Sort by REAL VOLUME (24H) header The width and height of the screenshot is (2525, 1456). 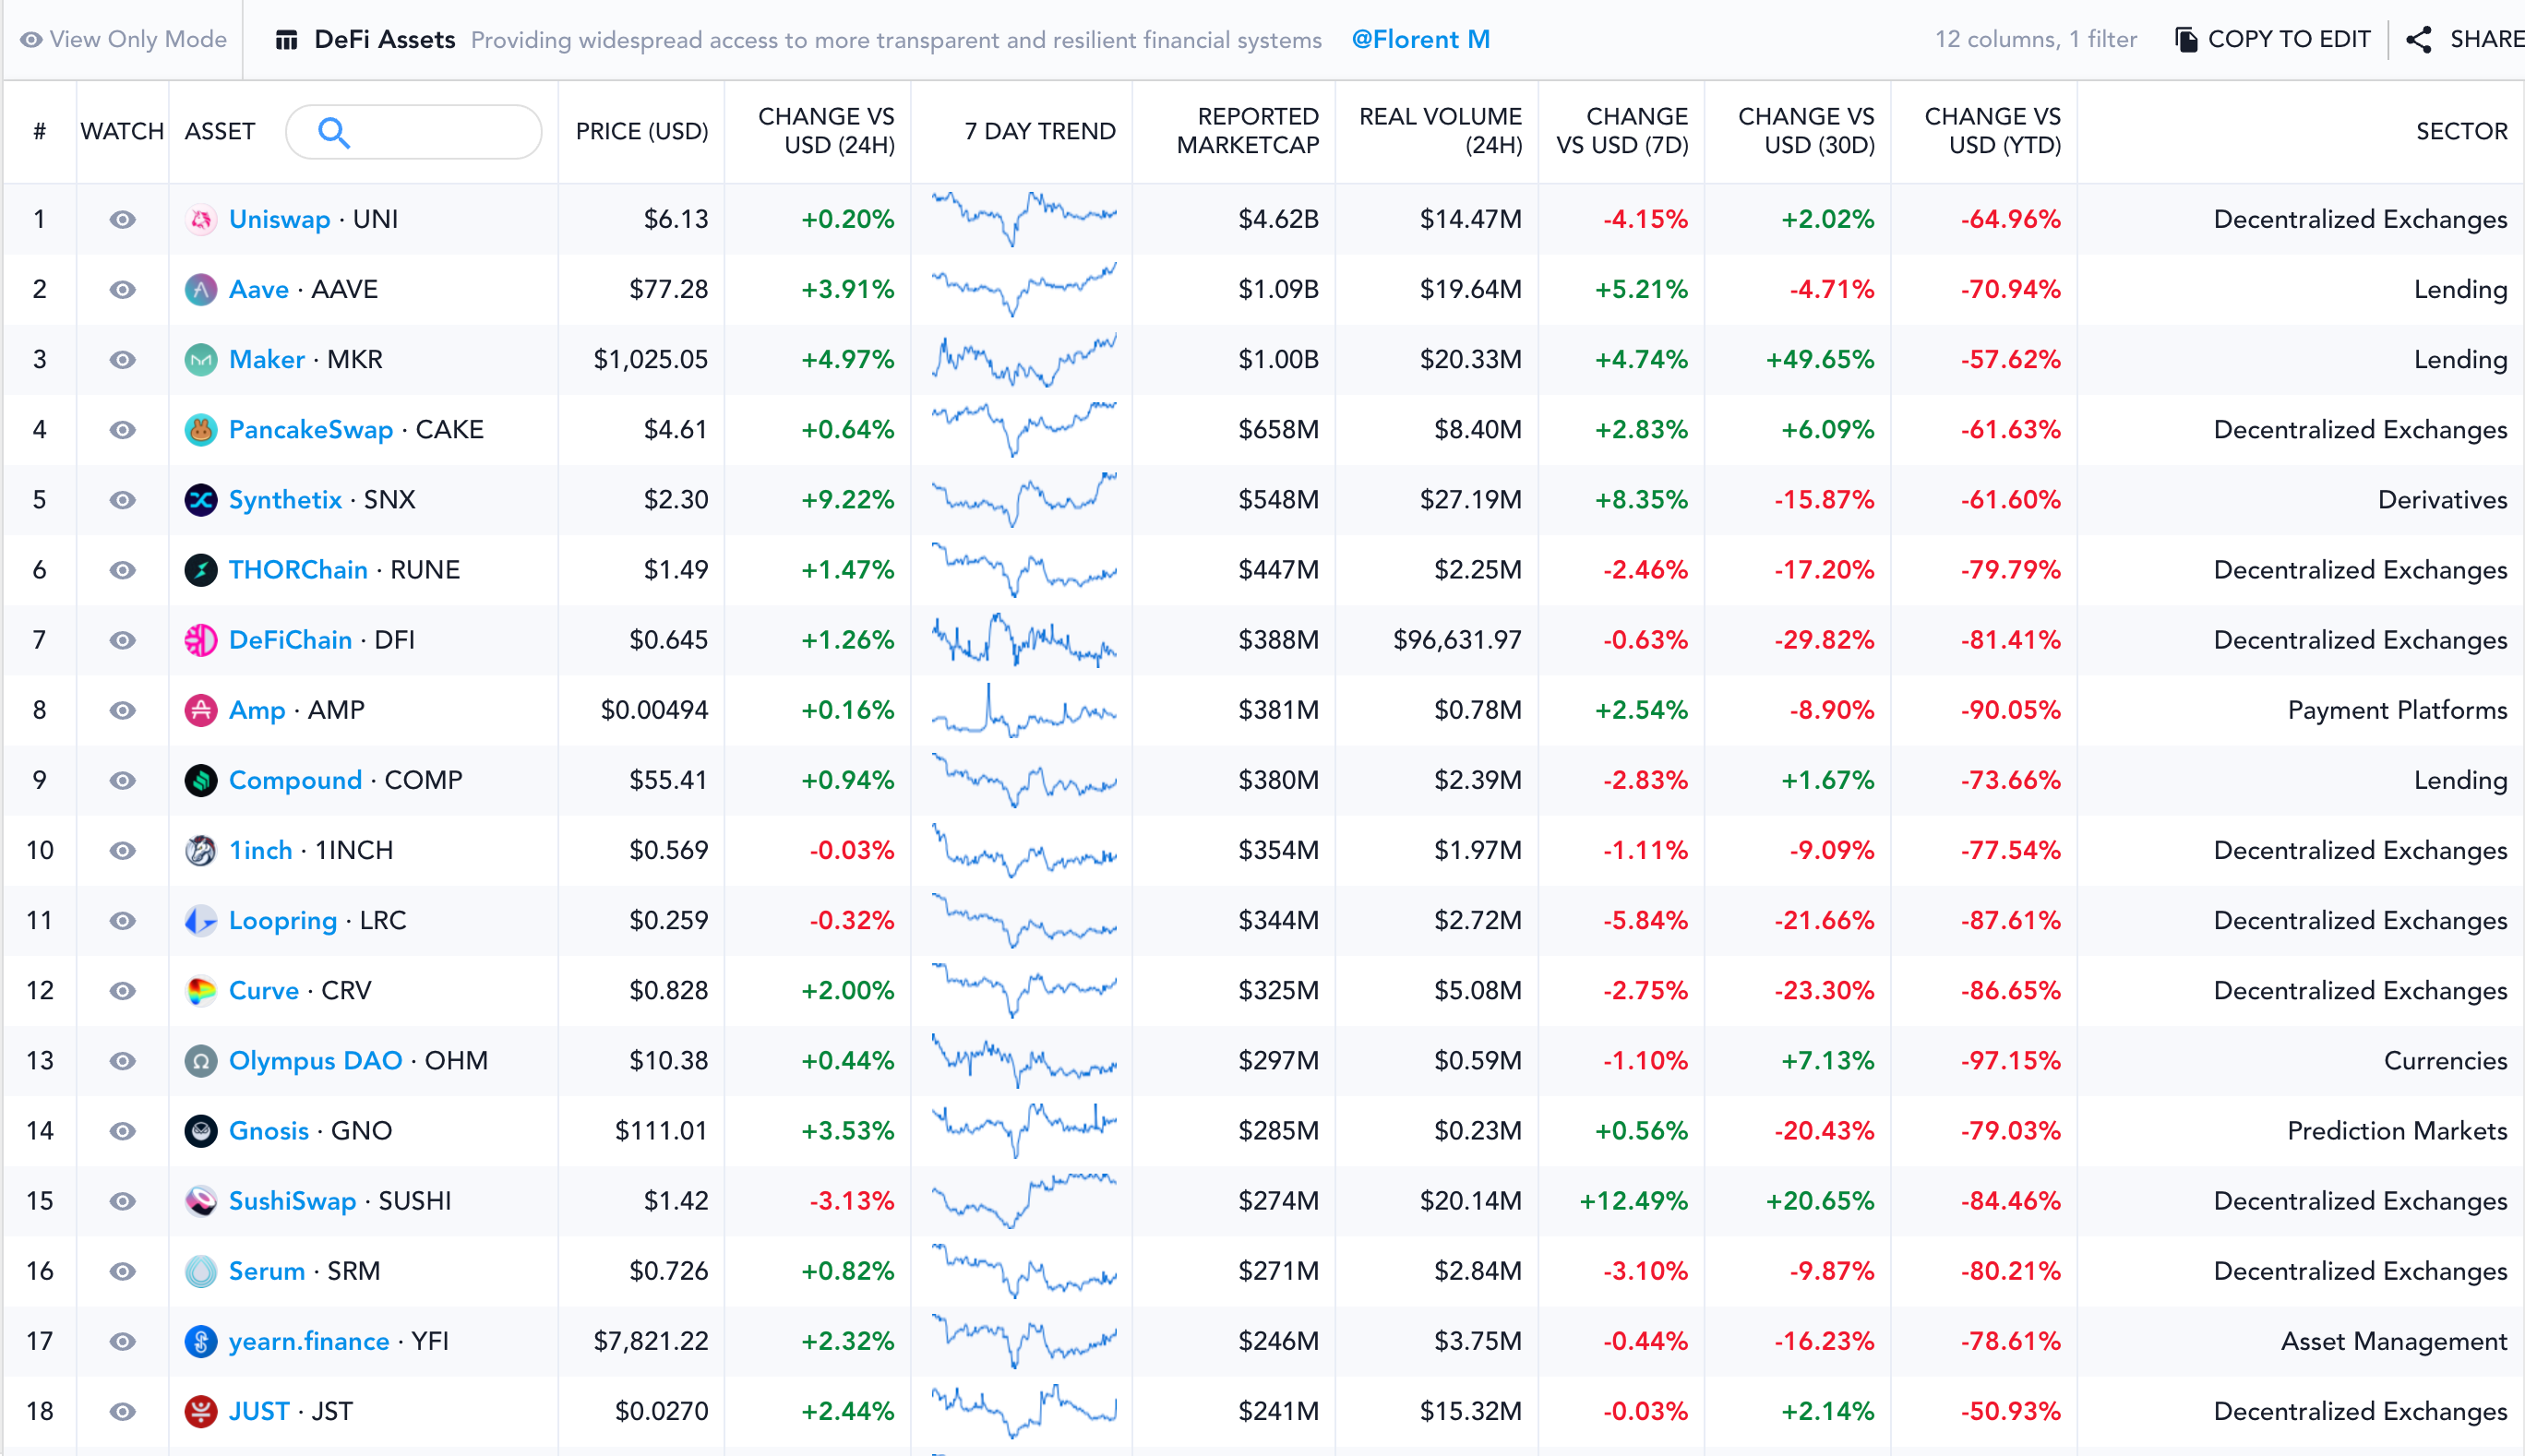[x=1440, y=131]
